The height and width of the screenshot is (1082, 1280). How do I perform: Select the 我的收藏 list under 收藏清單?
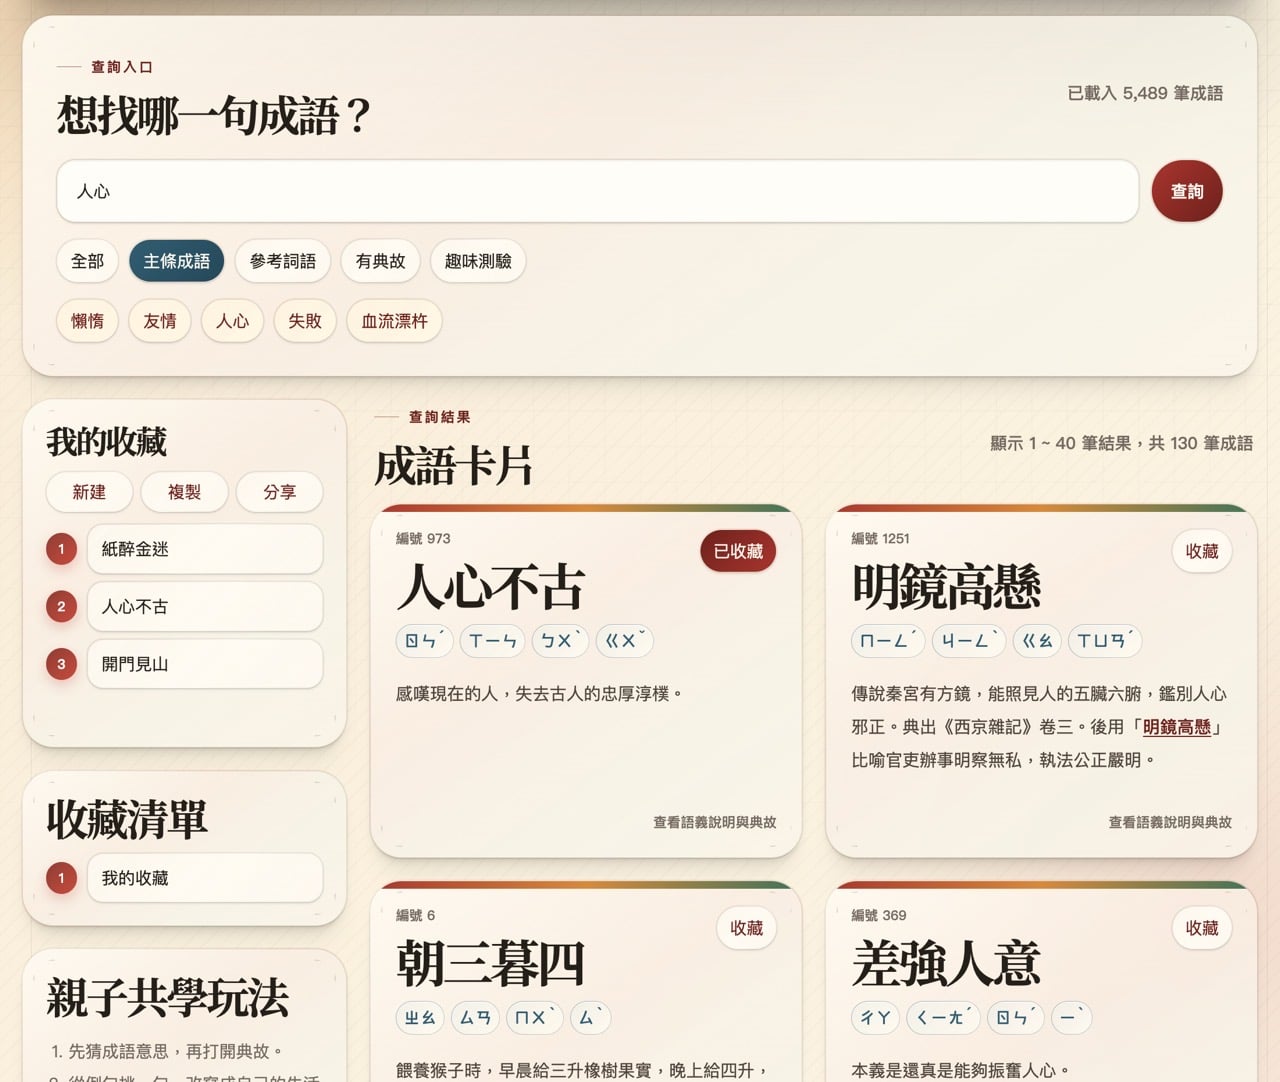[x=205, y=878]
